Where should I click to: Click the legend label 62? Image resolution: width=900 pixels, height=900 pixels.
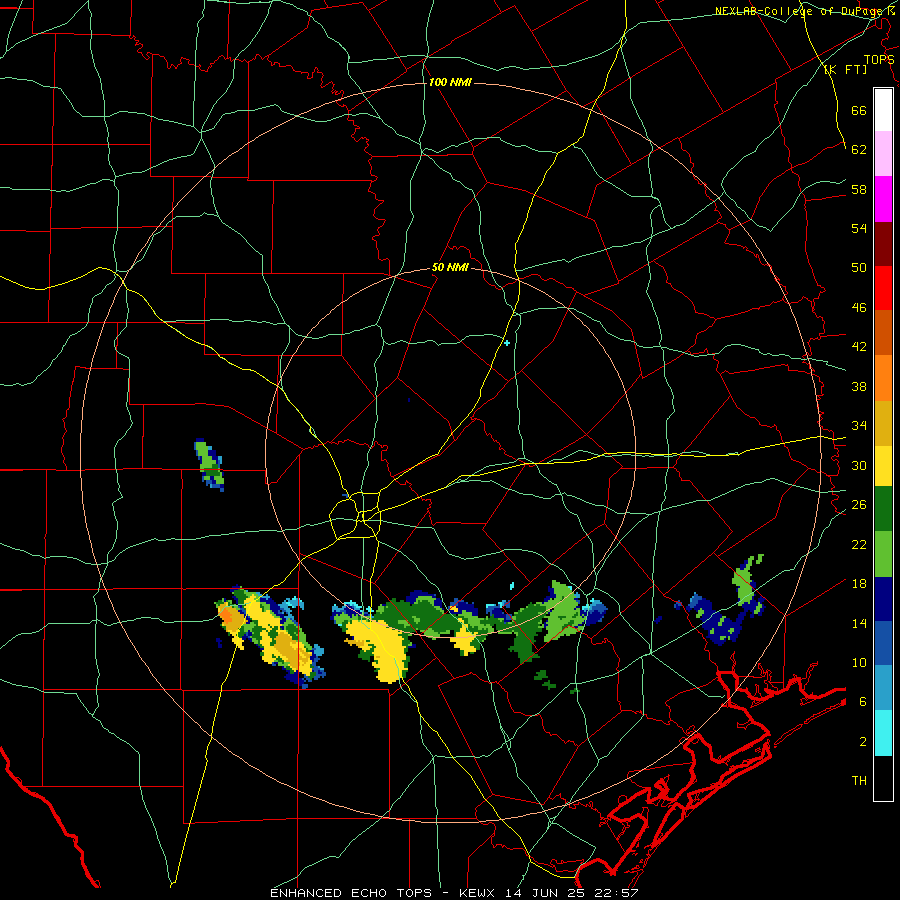pyautogui.click(x=859, y=150)
